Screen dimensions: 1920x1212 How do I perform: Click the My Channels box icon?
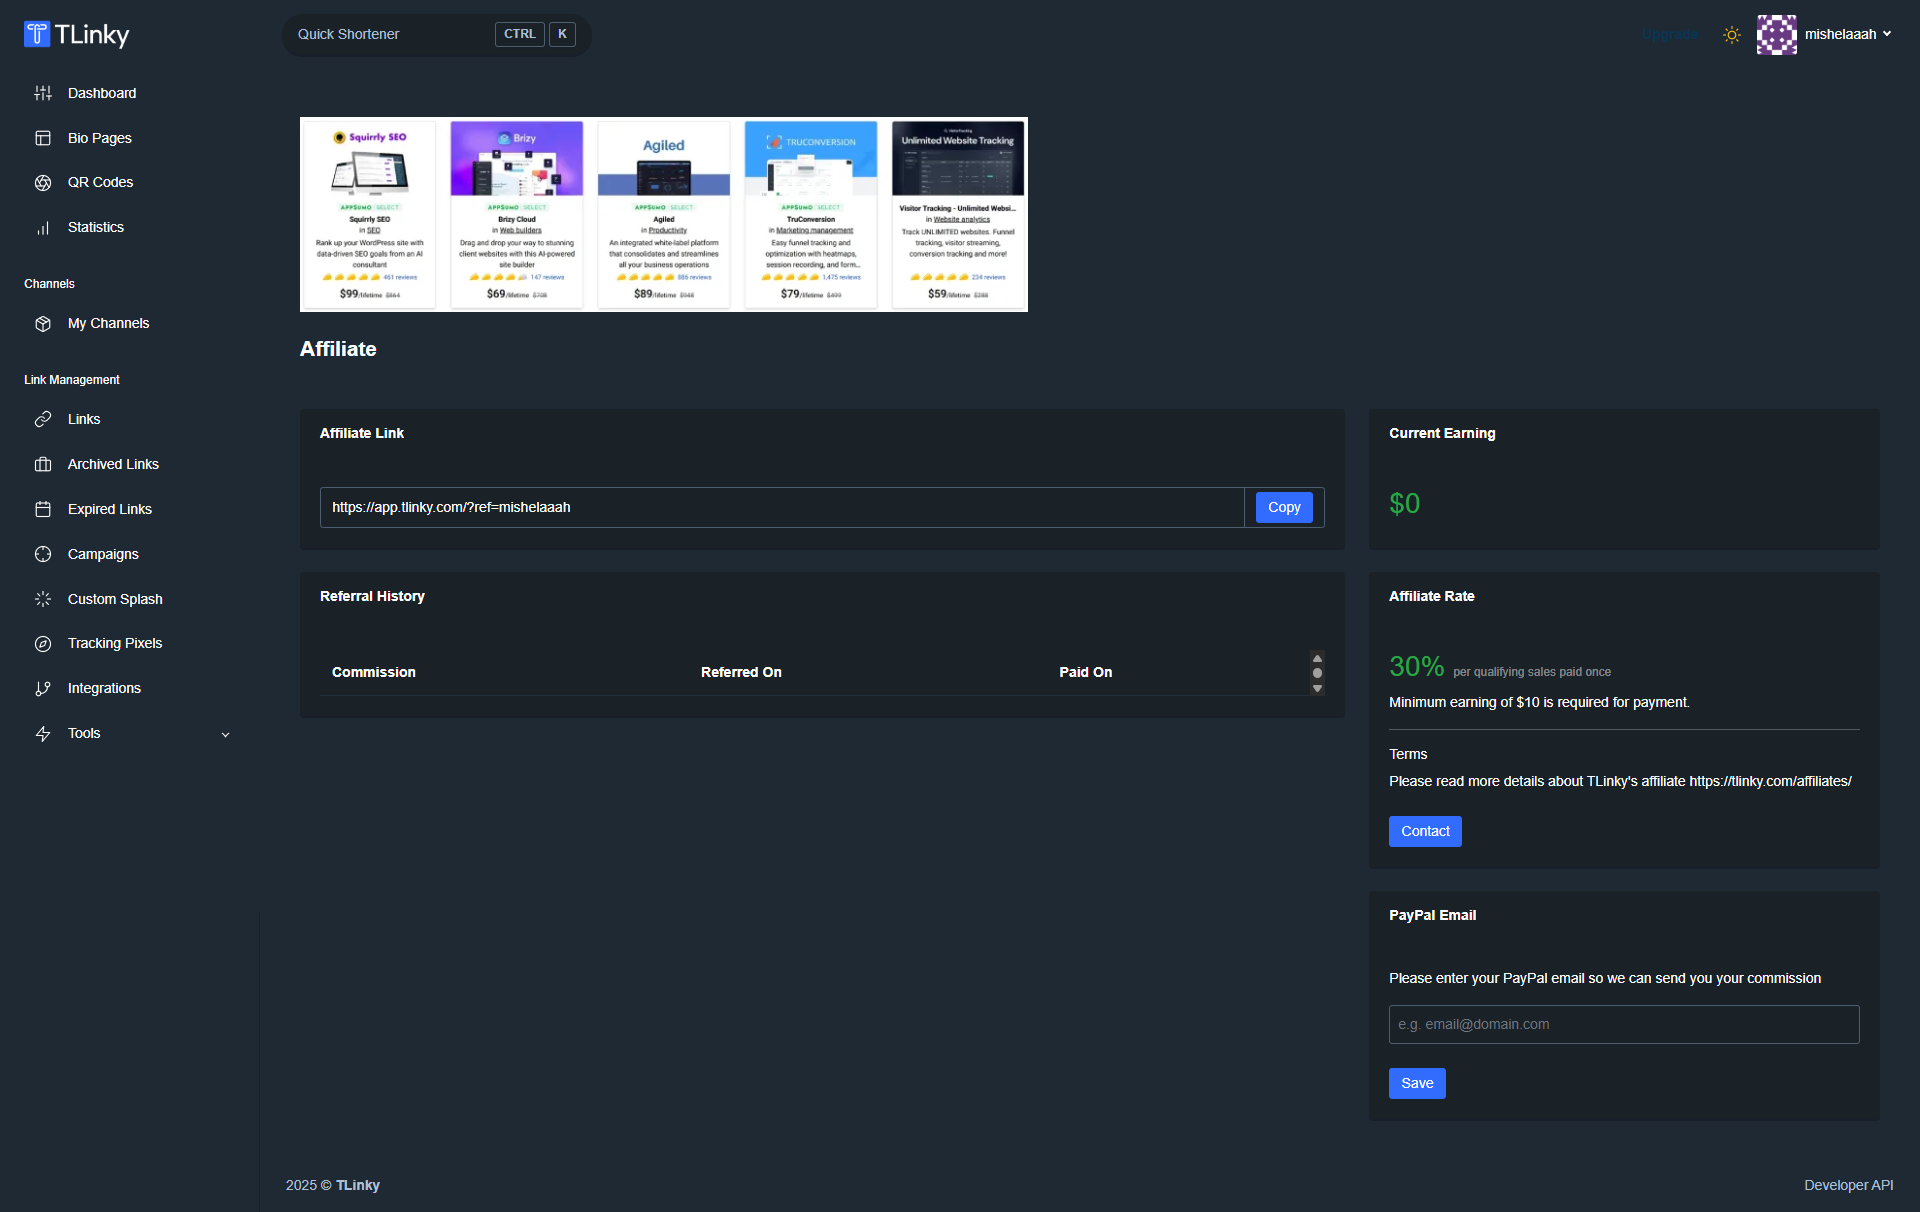[43, 324]
